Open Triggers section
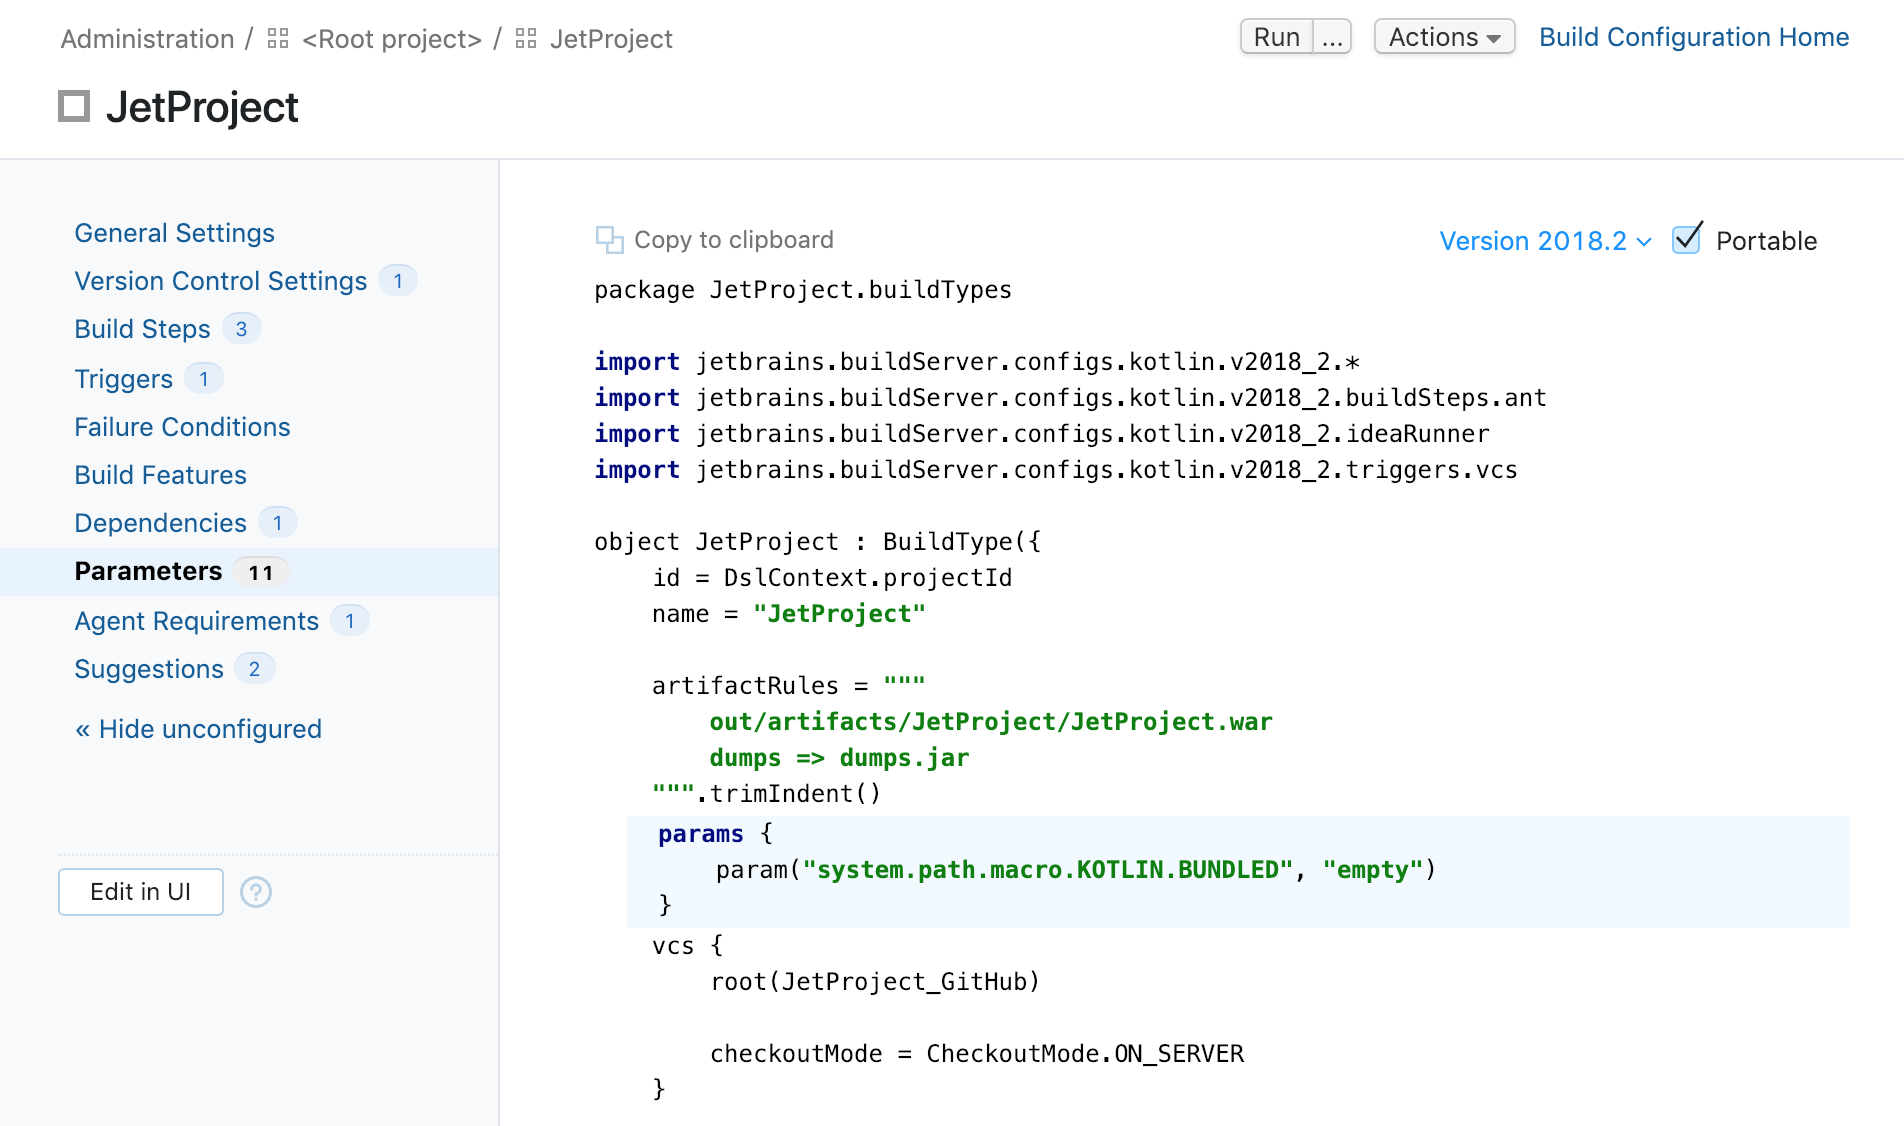This screenshot has width=1904, height=1126. 124,379
